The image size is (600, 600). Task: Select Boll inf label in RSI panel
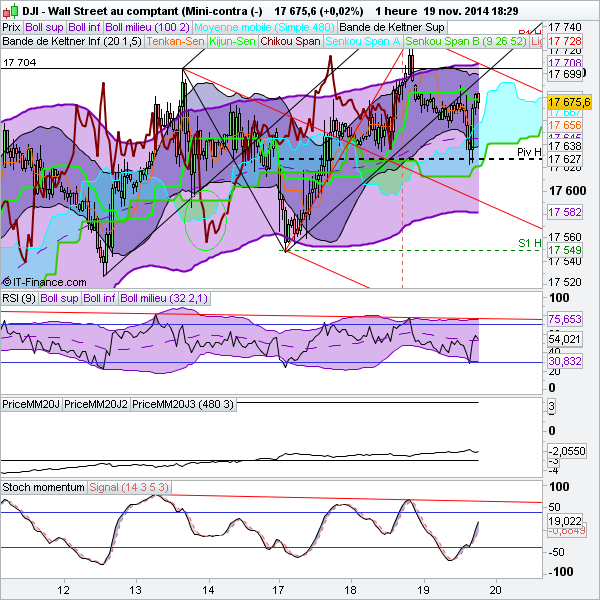[99, 298]
